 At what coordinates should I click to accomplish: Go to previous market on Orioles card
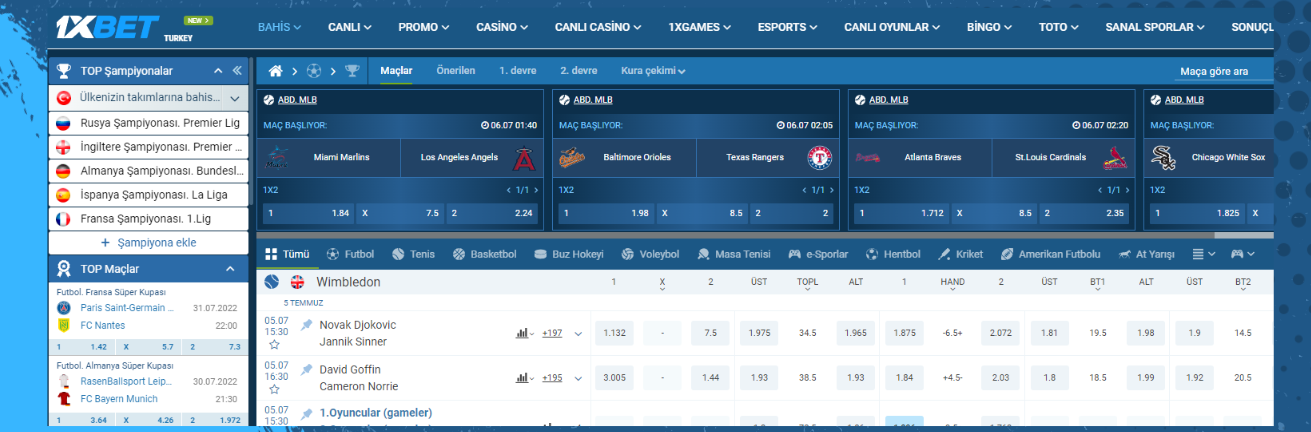click(x=804, y=190)
